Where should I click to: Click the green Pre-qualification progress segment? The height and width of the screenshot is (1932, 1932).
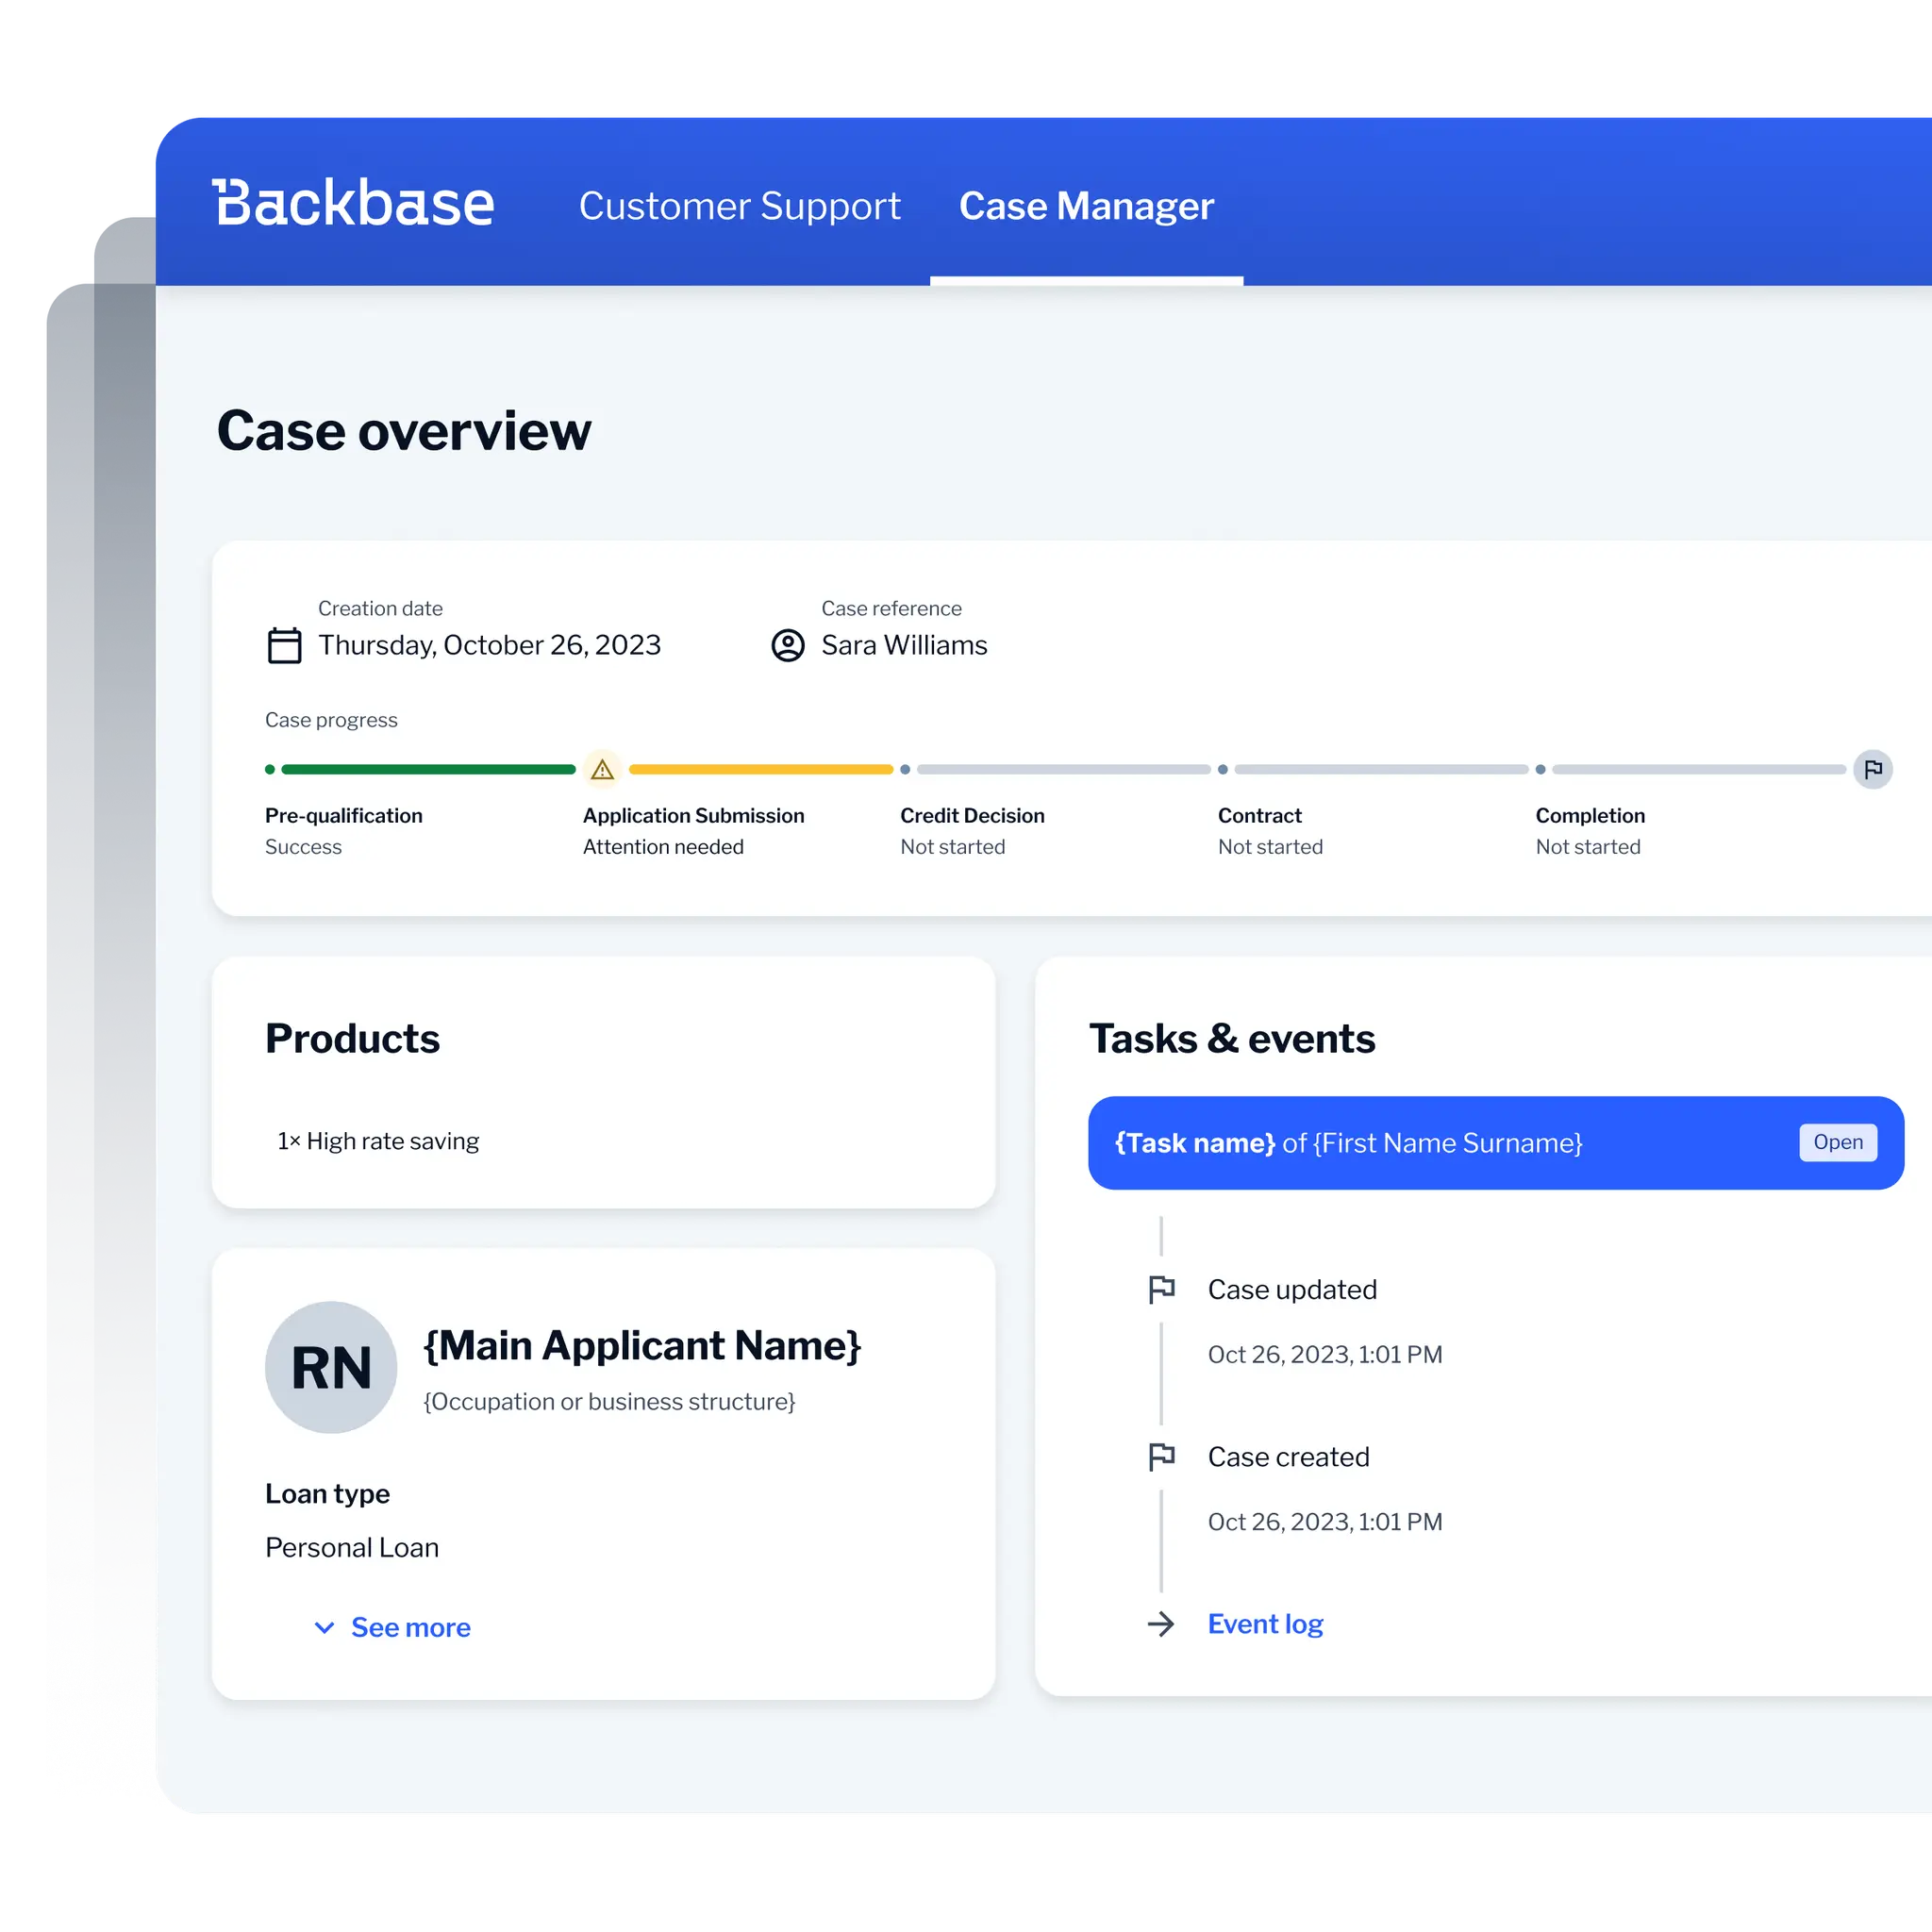click(x=428, y=769)
